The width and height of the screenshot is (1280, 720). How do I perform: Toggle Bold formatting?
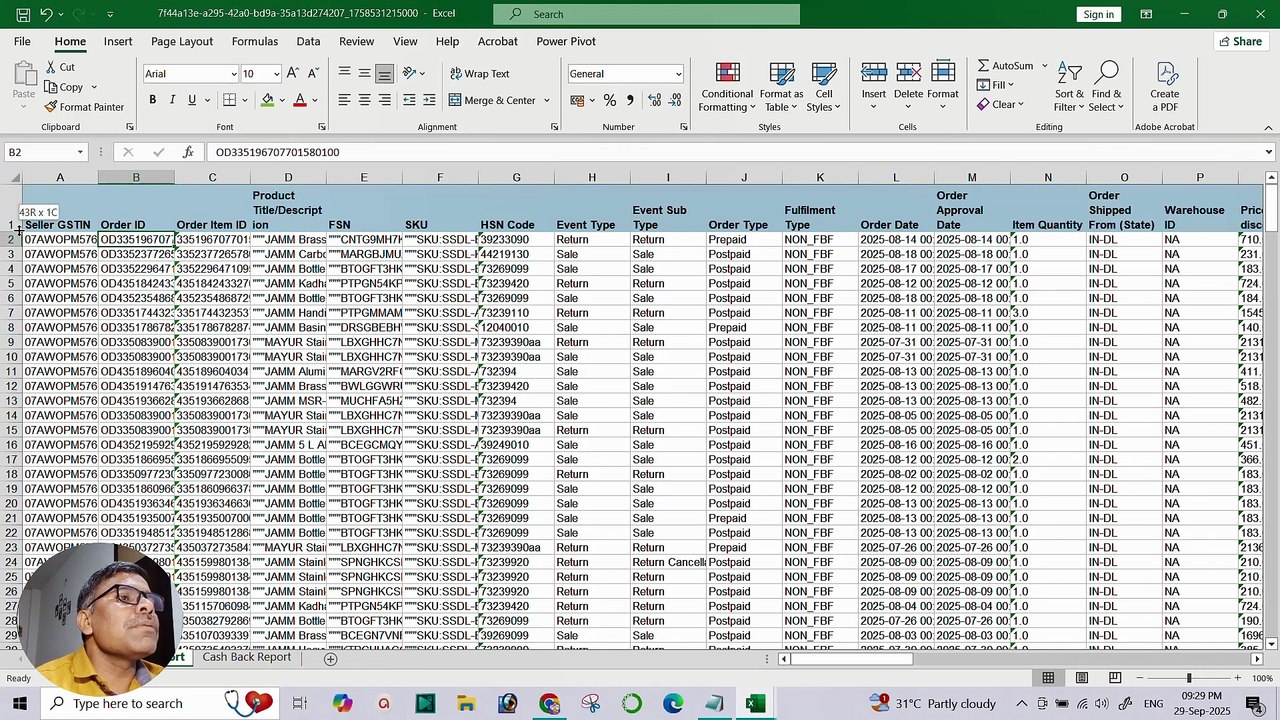pos(152,100)
